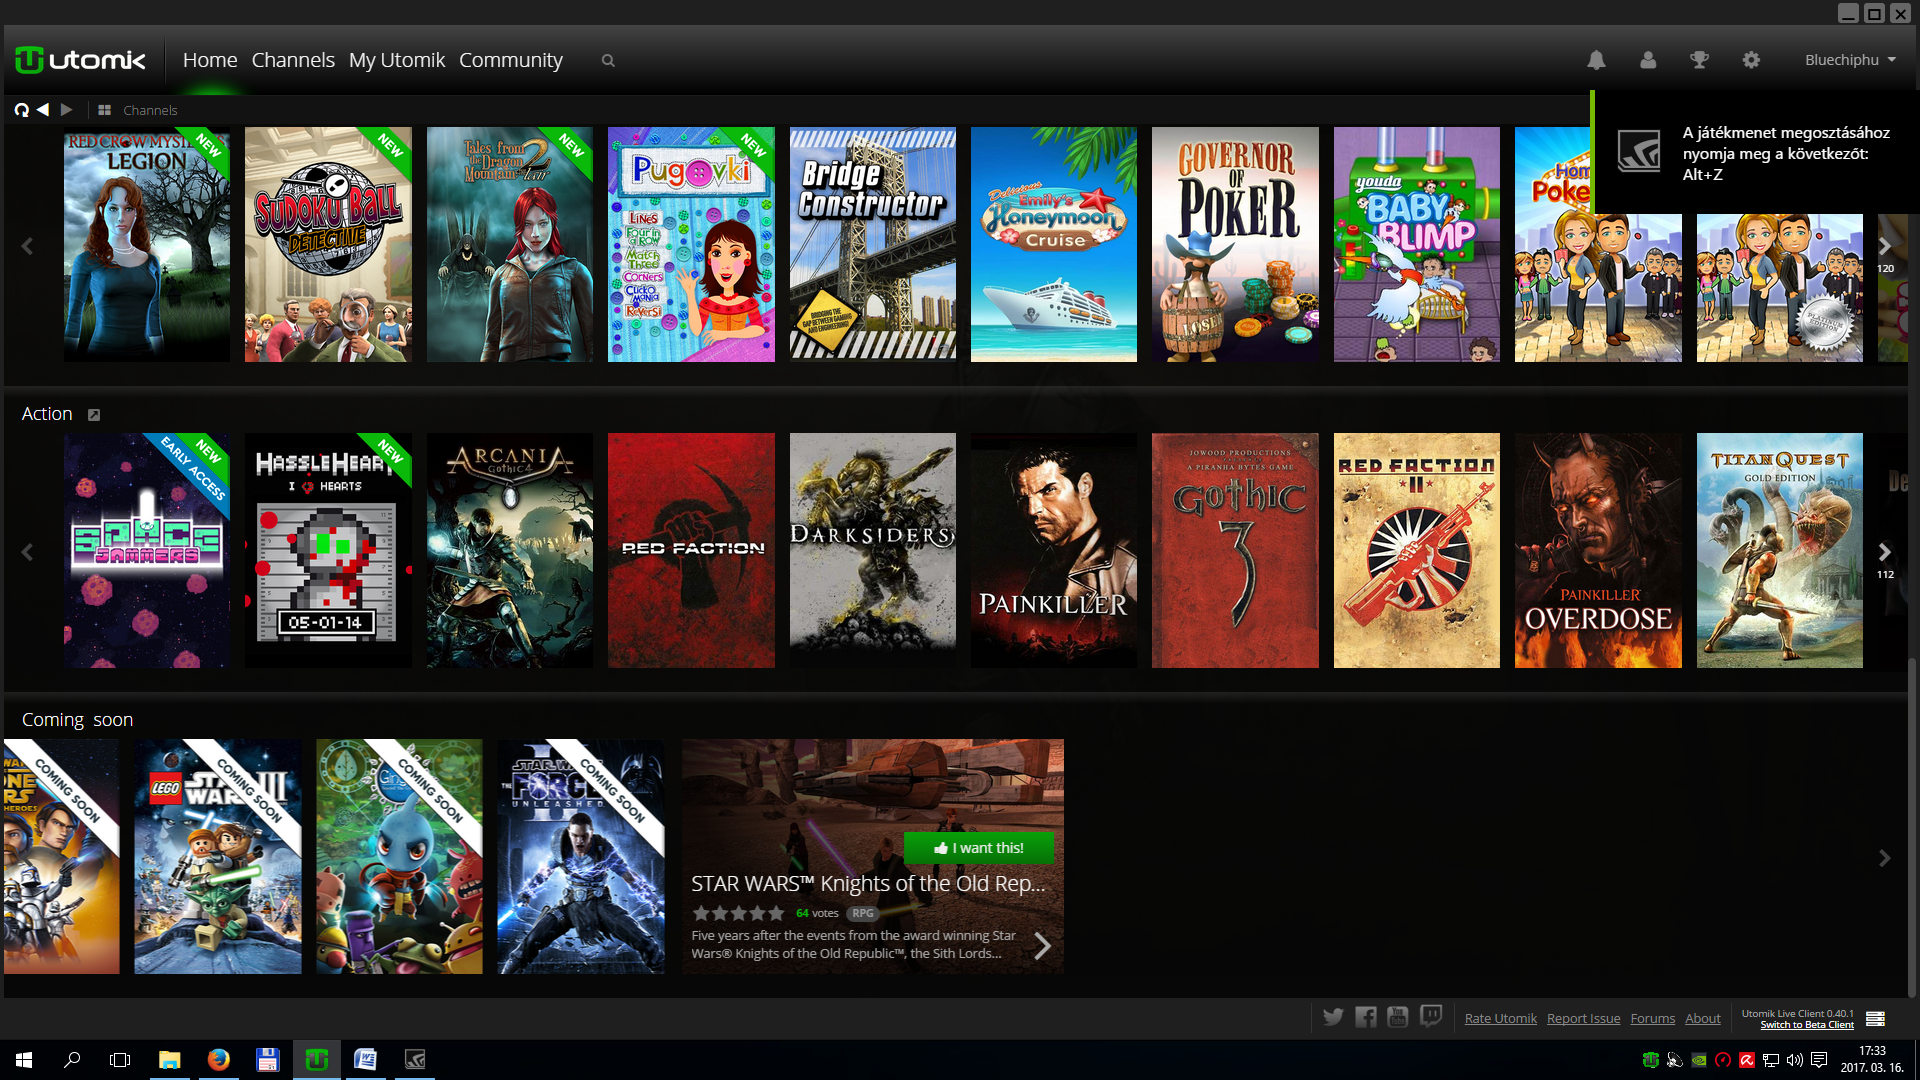Go to Channels tab
Screen dimensions: 1920x1080
pos(293,60)
